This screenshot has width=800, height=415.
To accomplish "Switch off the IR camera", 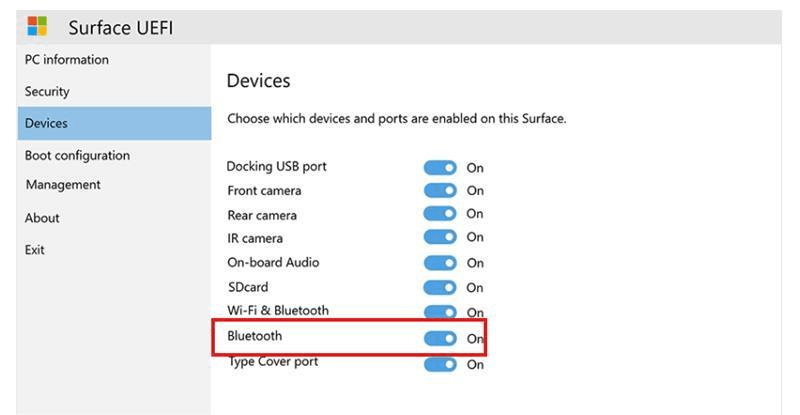I will coord(440,238).
